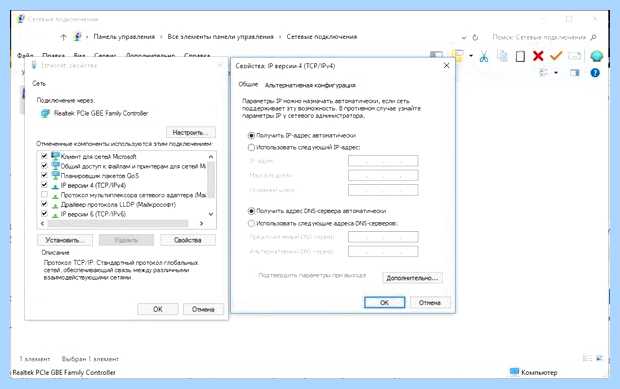Image resolution: width=620 pixels, height=389 pixels.
Task: Toggle the IP версии 6 (TCP/IPv6) checkbox
Action: [44, 213]
